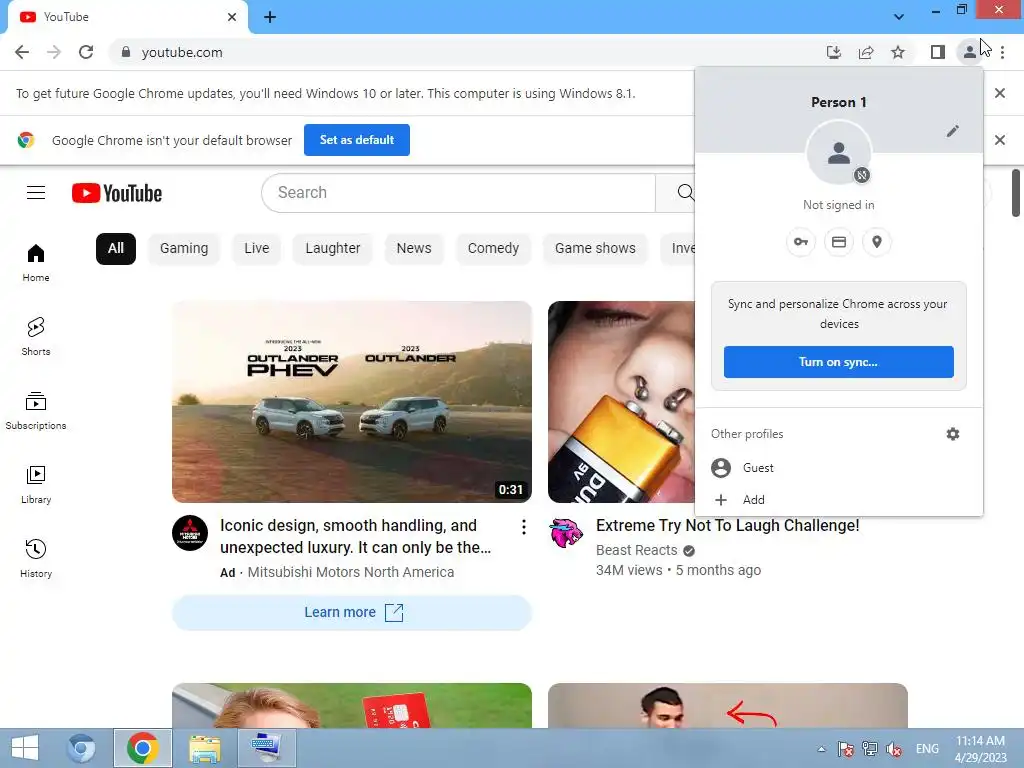The height and width of the screenshot is (768, 1024).
Task: Click the muted volume tray icon
Action: coord(894,749)
